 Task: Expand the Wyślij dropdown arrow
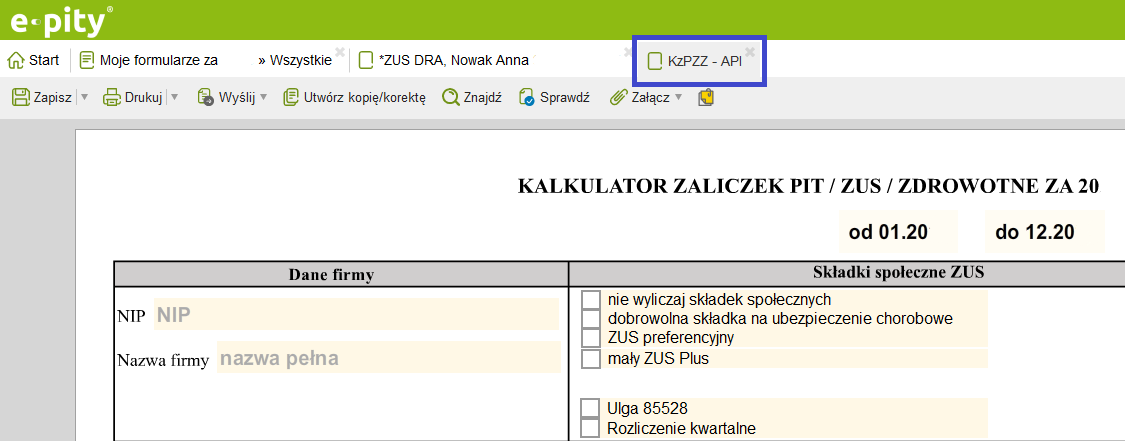[264, 97]
